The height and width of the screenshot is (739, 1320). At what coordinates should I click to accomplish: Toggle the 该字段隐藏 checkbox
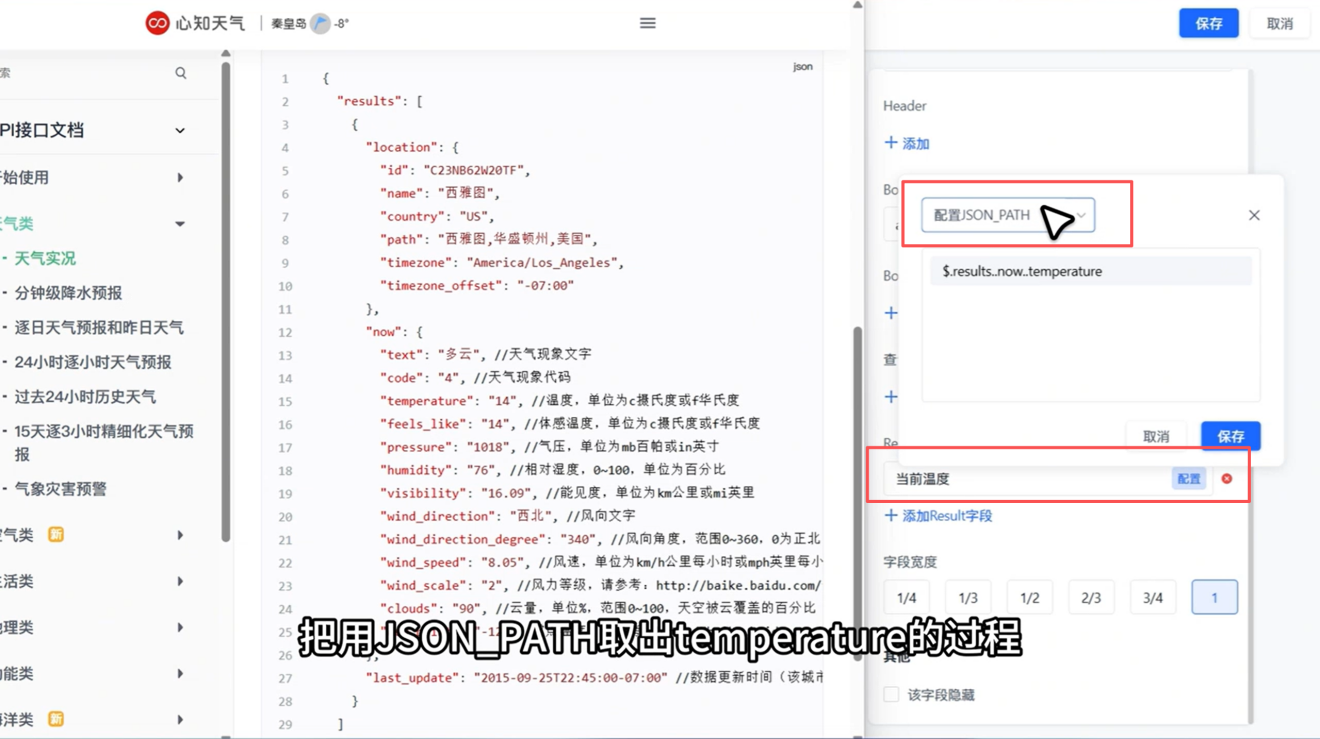pyautogui.click(x=891, y=694)
